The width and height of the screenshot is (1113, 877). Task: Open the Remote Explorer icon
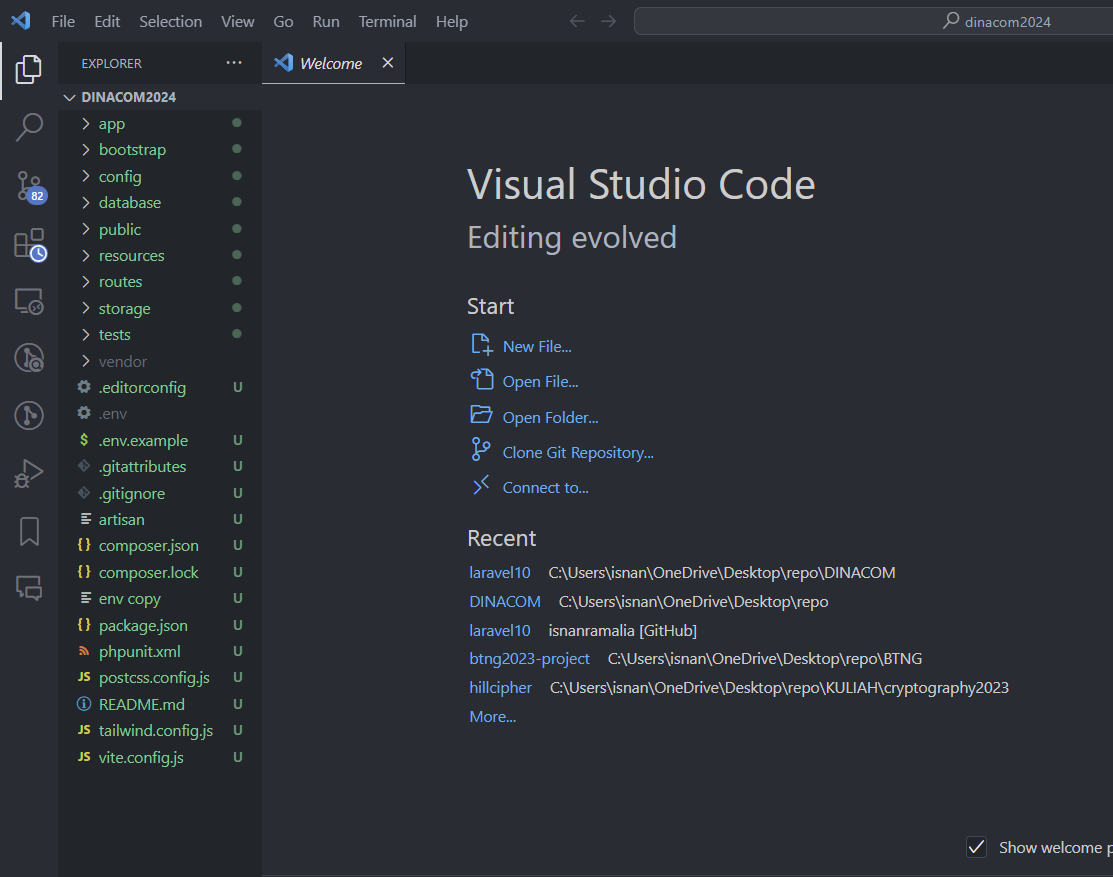pos(29,299)
